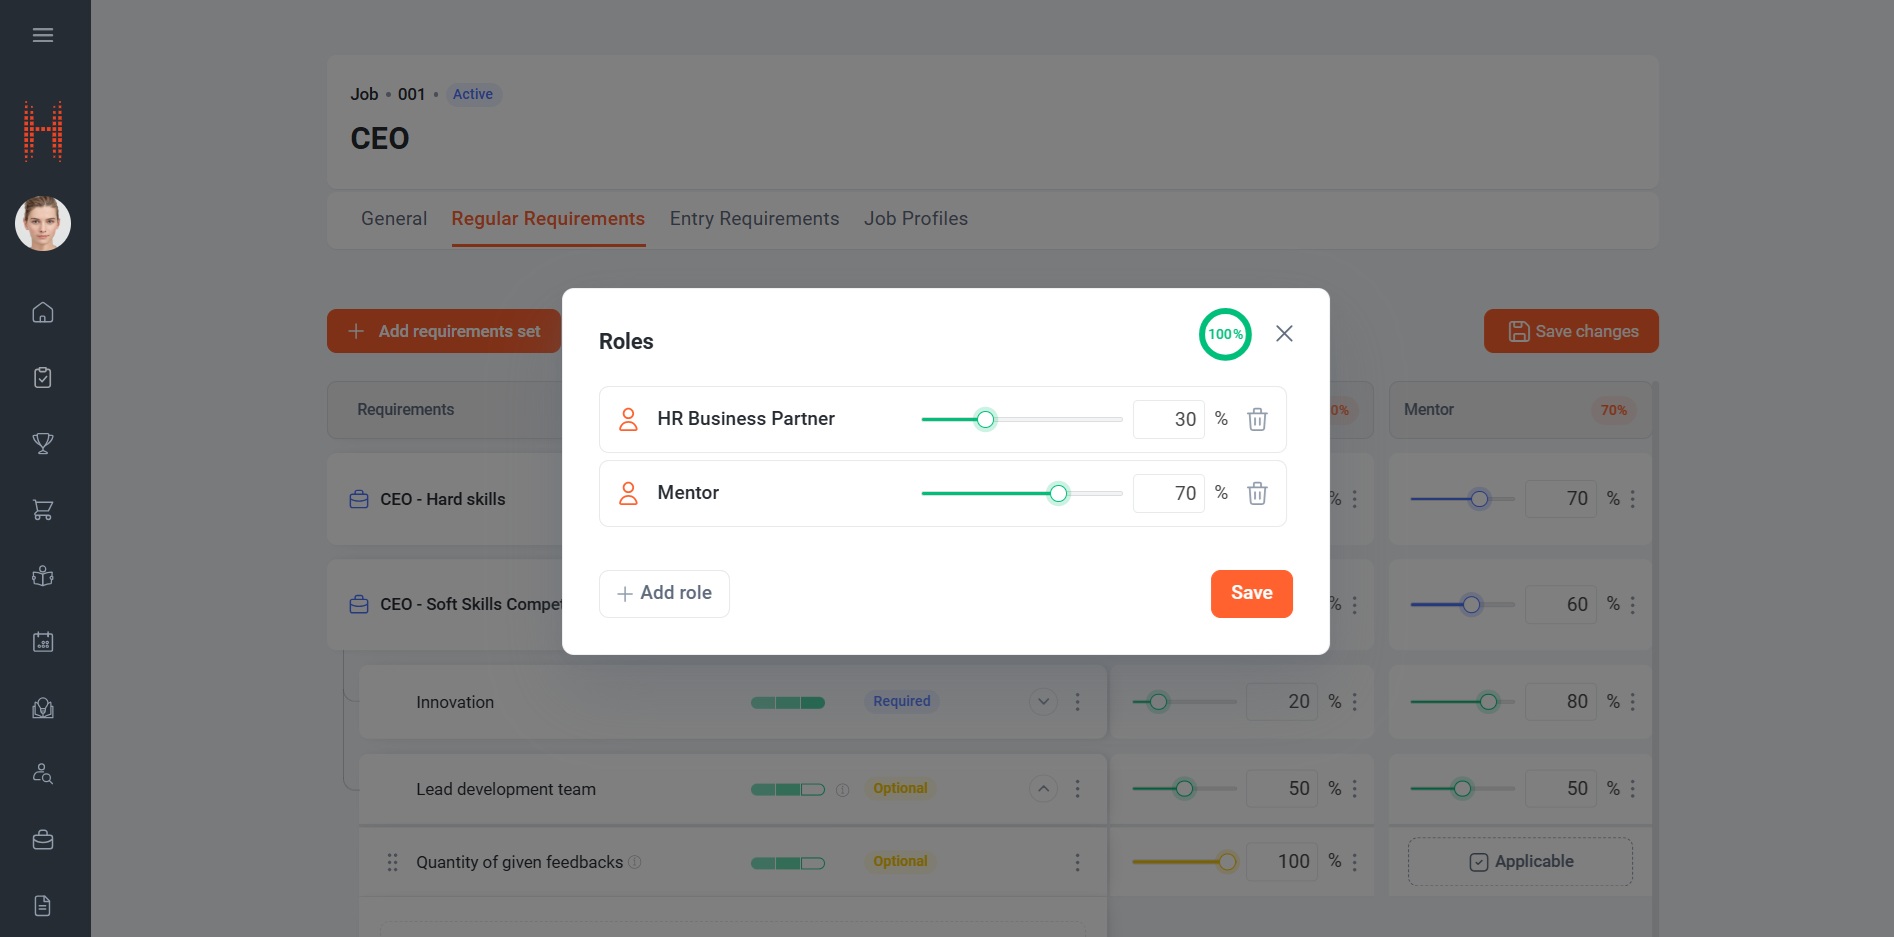The width and height of the screenshot is (1894, 937).
Task: Open the people search sidebar icon
Action: point(43,773)
